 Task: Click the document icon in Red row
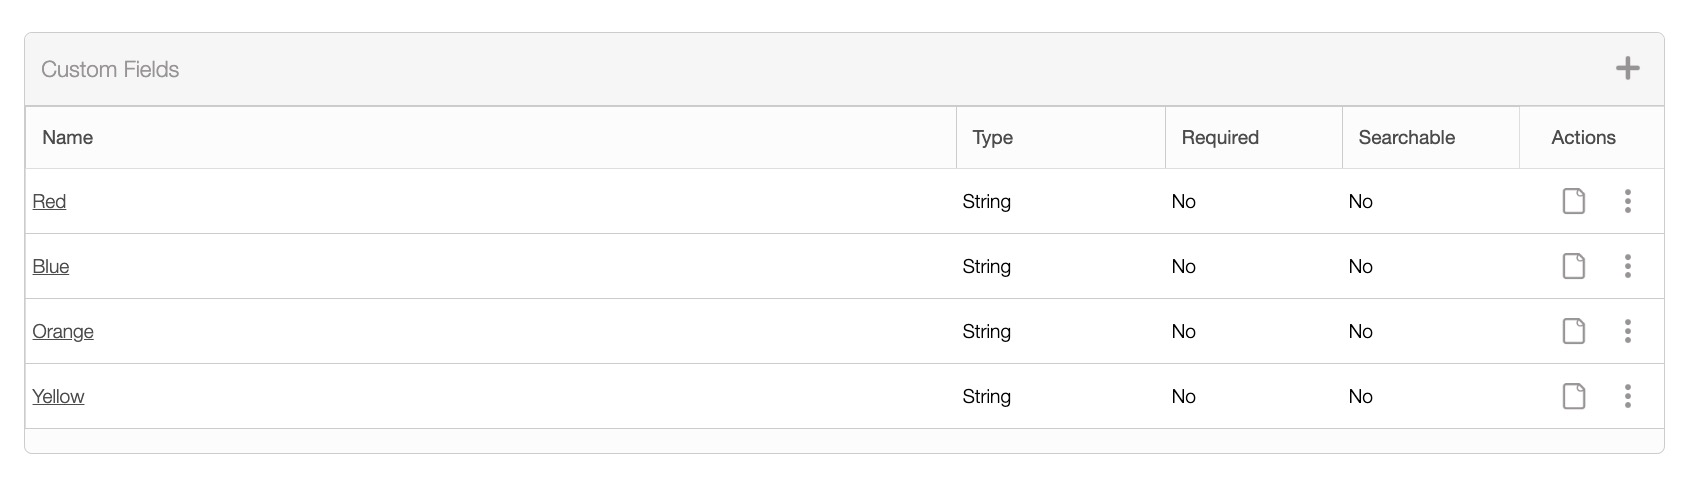(1573, 201)
